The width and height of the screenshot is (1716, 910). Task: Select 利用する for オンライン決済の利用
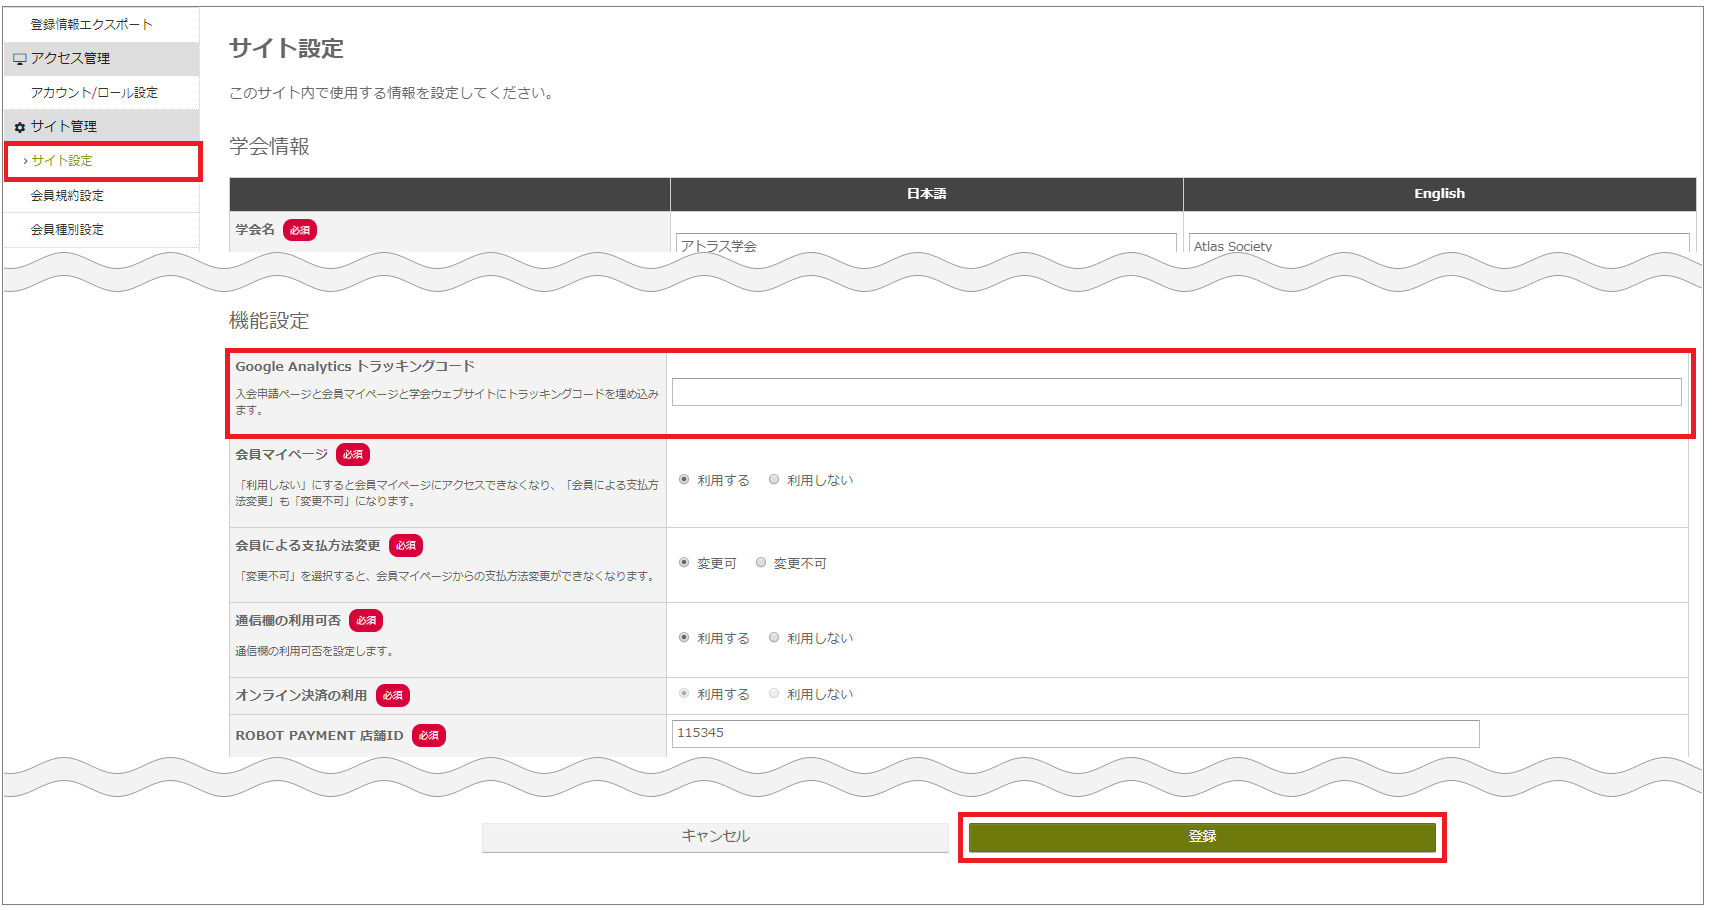[x=684, y=694]
